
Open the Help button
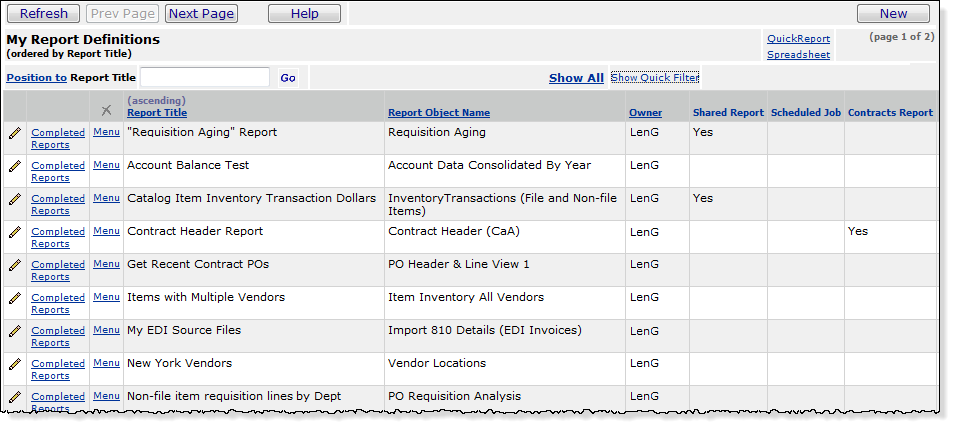tap(304, 13)
